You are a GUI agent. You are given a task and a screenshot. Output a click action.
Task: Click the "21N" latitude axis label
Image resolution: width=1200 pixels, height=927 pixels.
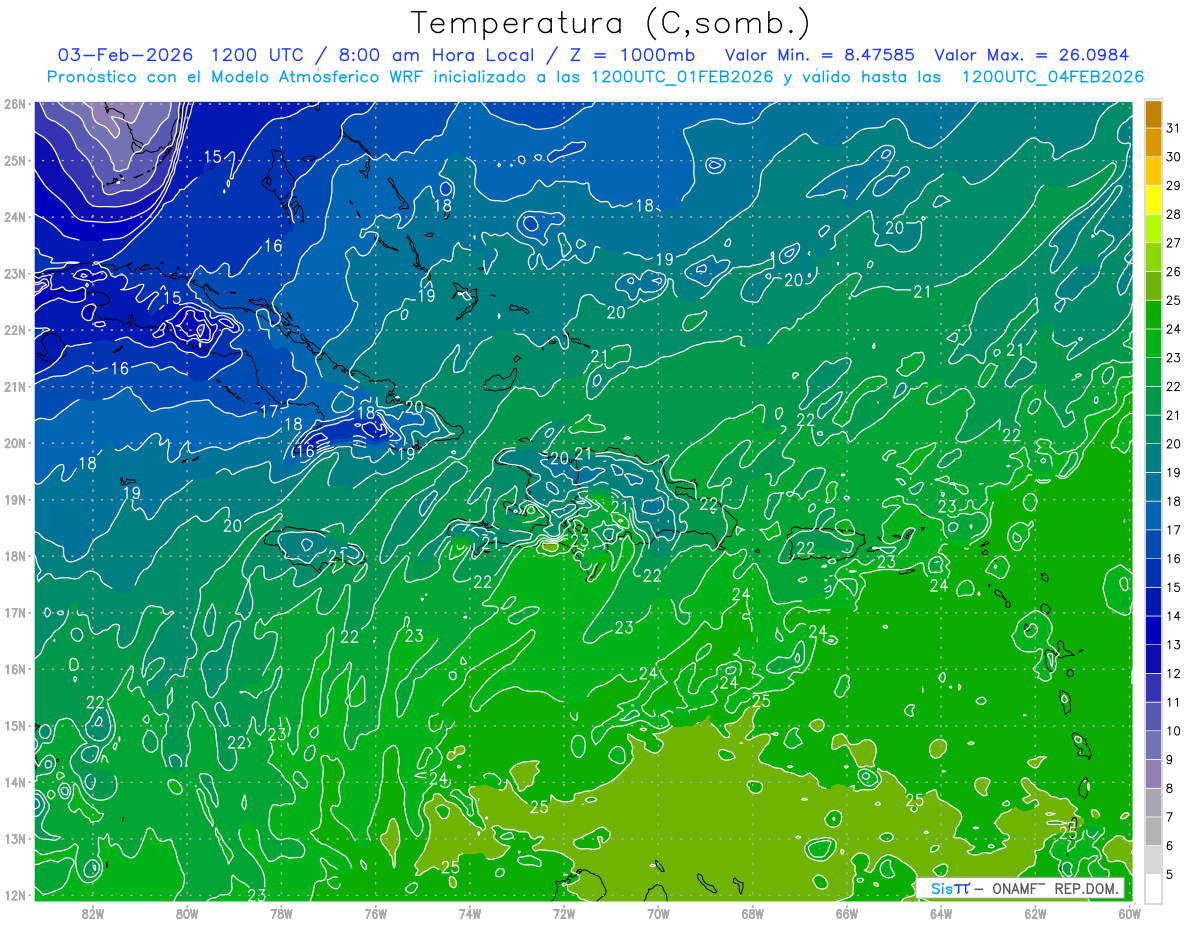pyautogui.click(x=14, y=386)
